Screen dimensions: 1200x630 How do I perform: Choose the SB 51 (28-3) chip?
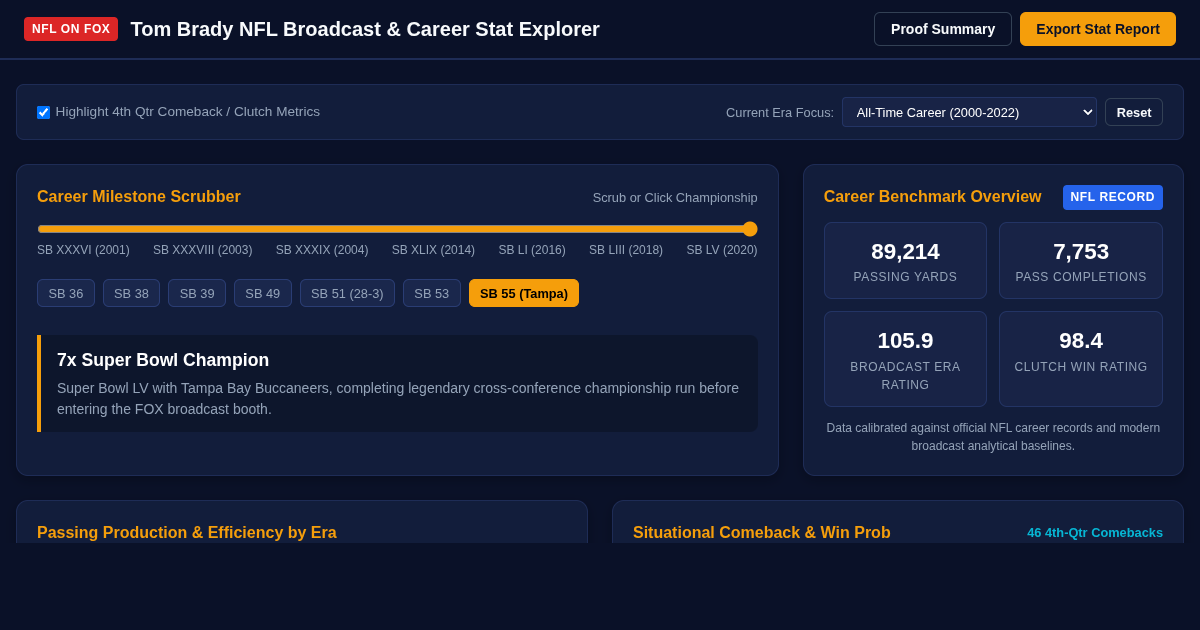point(347,293)
